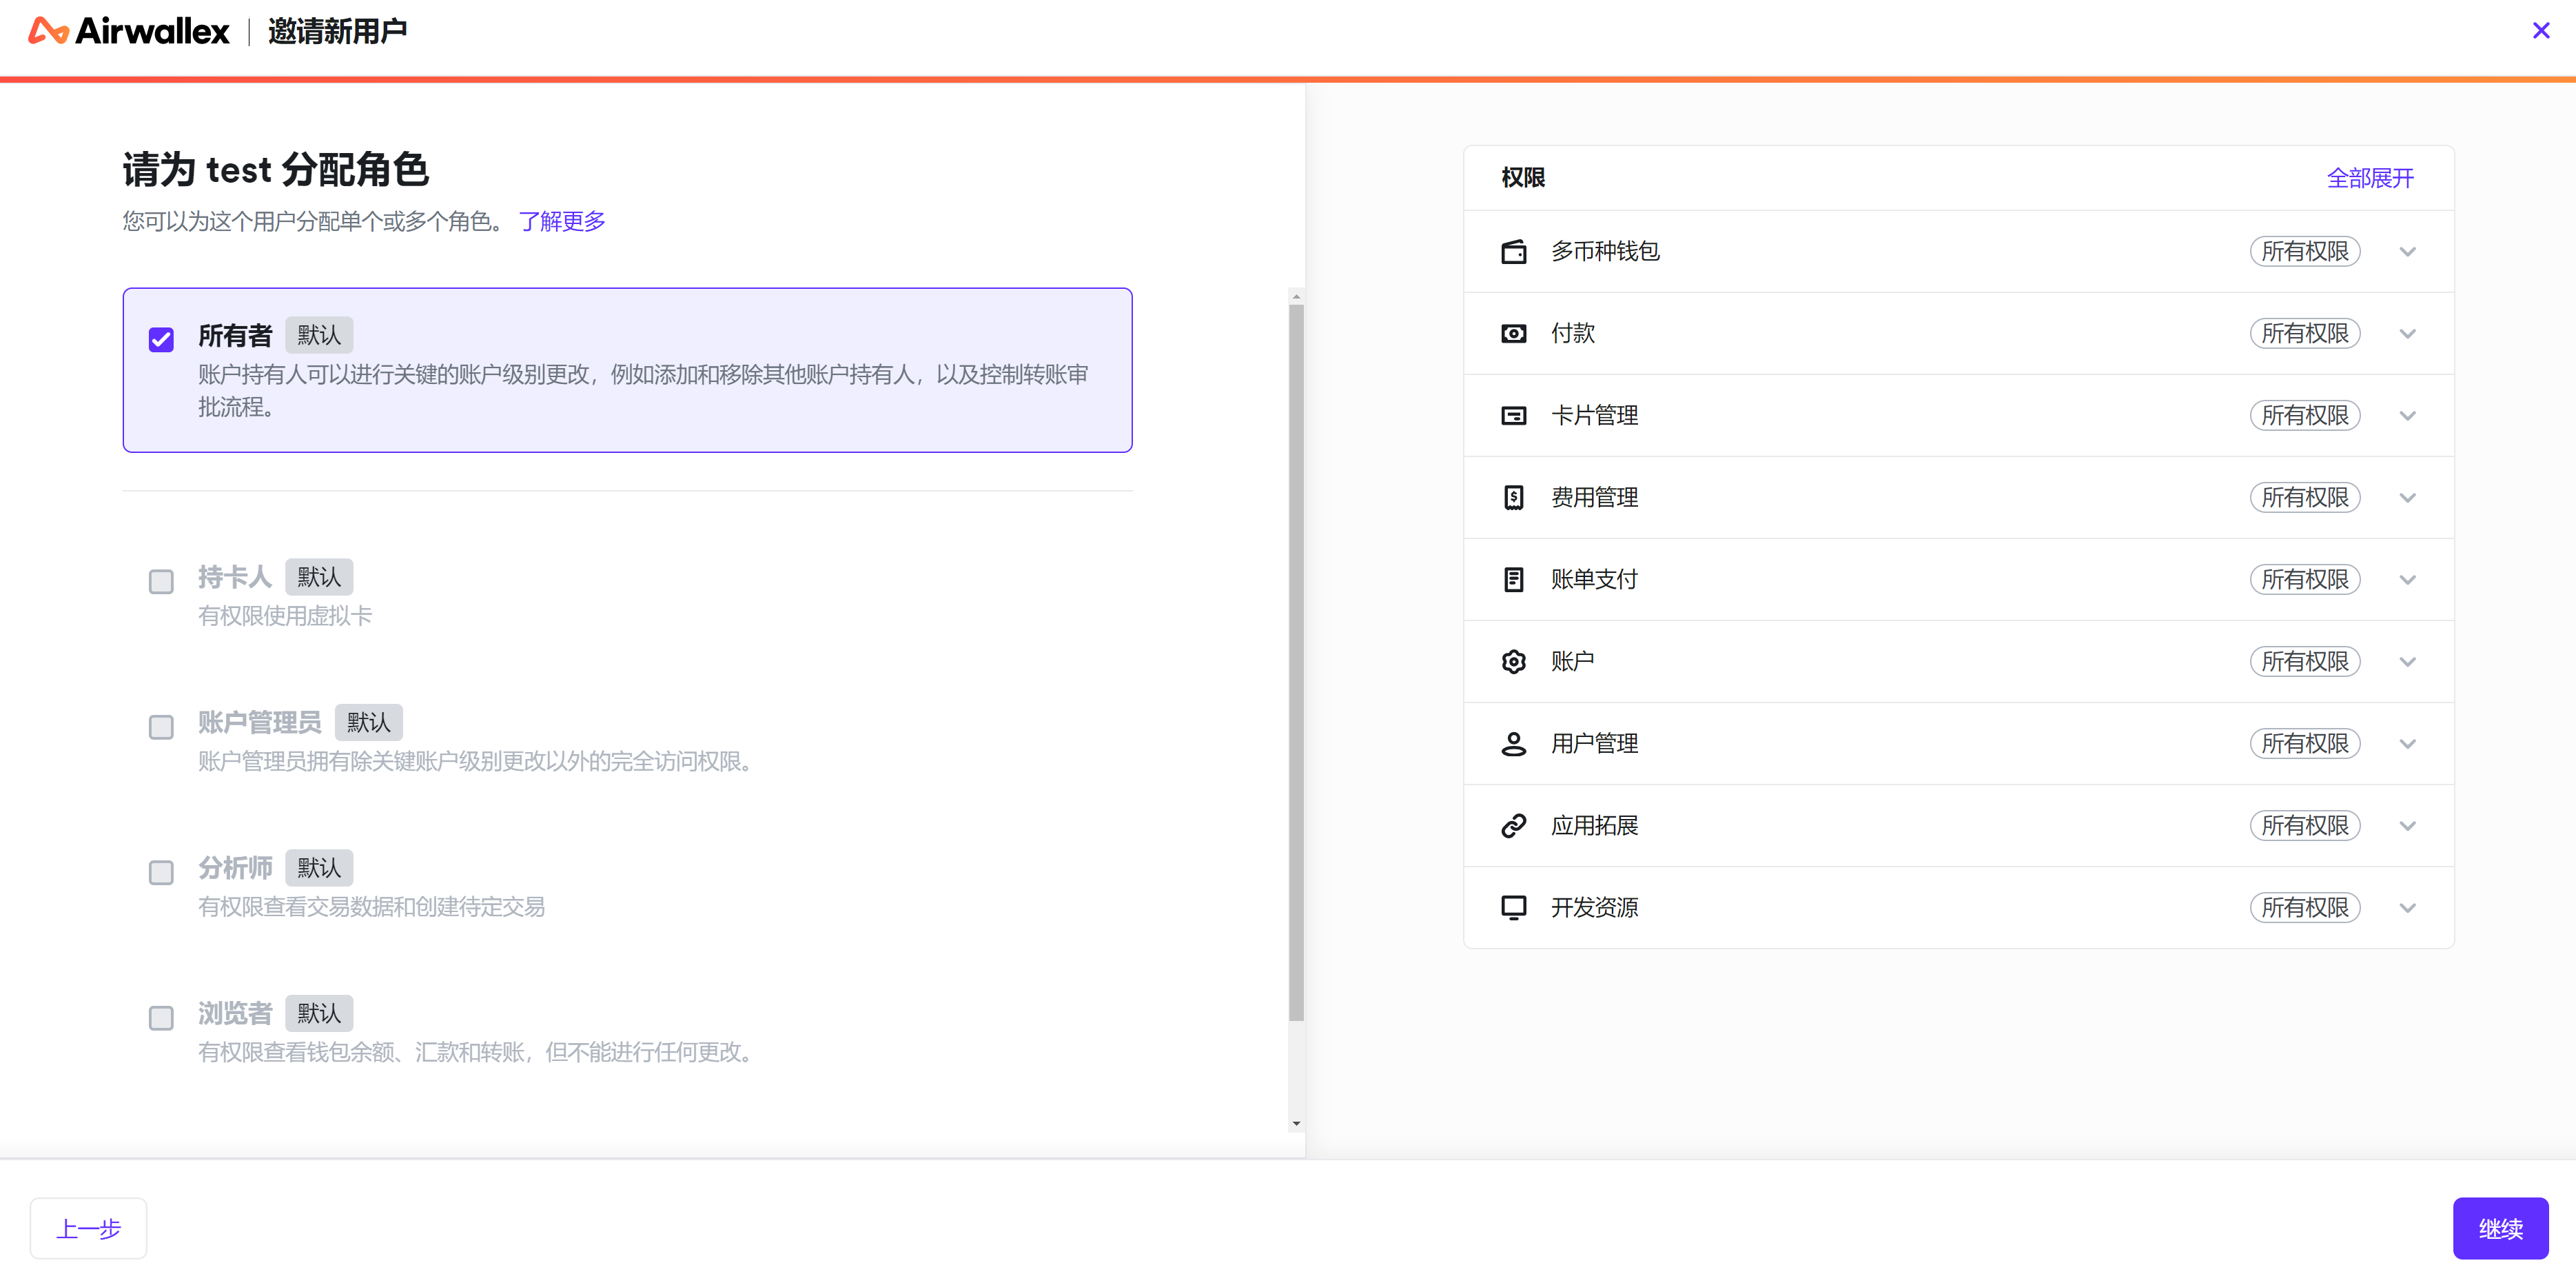This screenshot has height=1274, width=2576.
Task: Expand the 开发资源 permissions chevron
Action: pos(2407,908)
